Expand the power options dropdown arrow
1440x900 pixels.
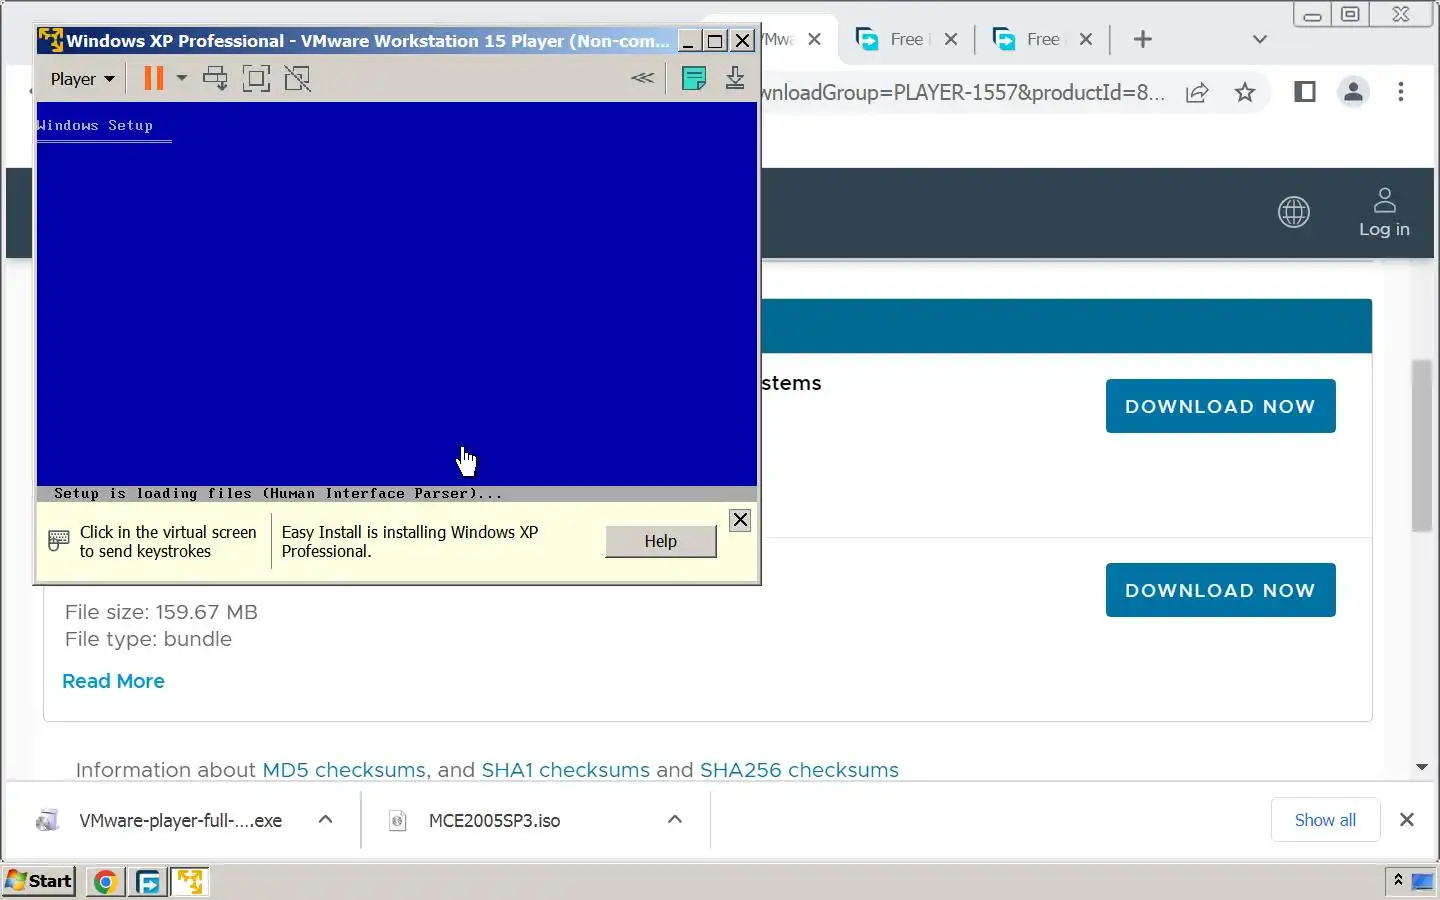181,78
